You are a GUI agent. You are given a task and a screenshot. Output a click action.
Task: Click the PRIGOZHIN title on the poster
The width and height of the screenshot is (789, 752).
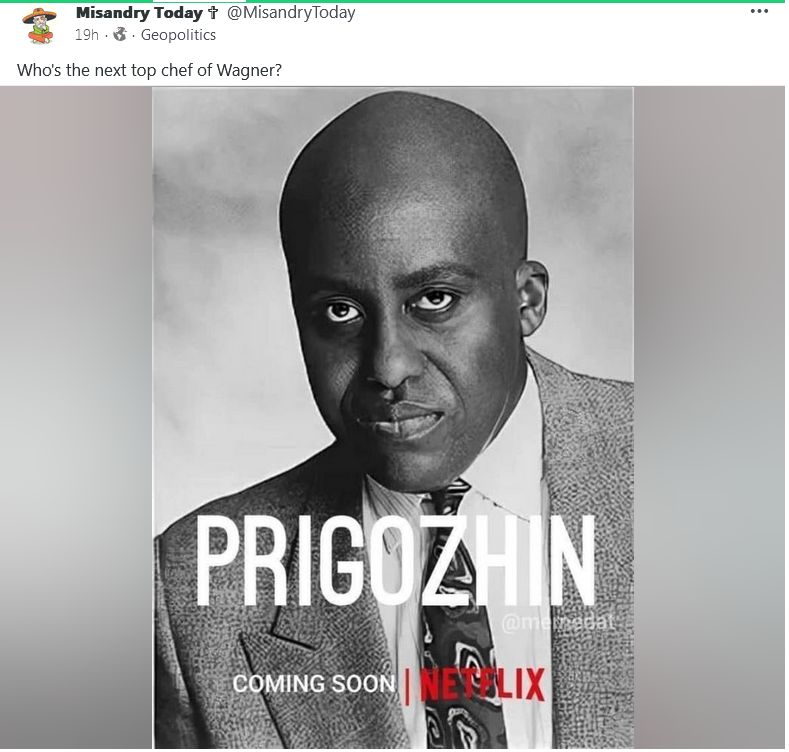(x=395, y=560)
